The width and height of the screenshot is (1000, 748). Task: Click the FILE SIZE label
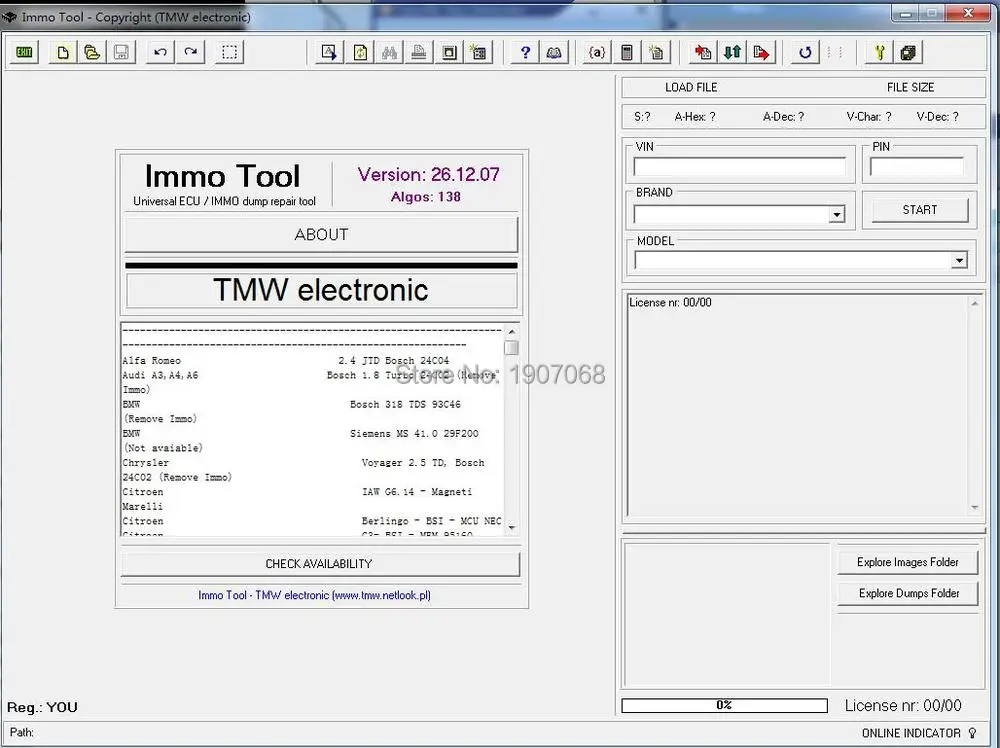click(910, 87)
